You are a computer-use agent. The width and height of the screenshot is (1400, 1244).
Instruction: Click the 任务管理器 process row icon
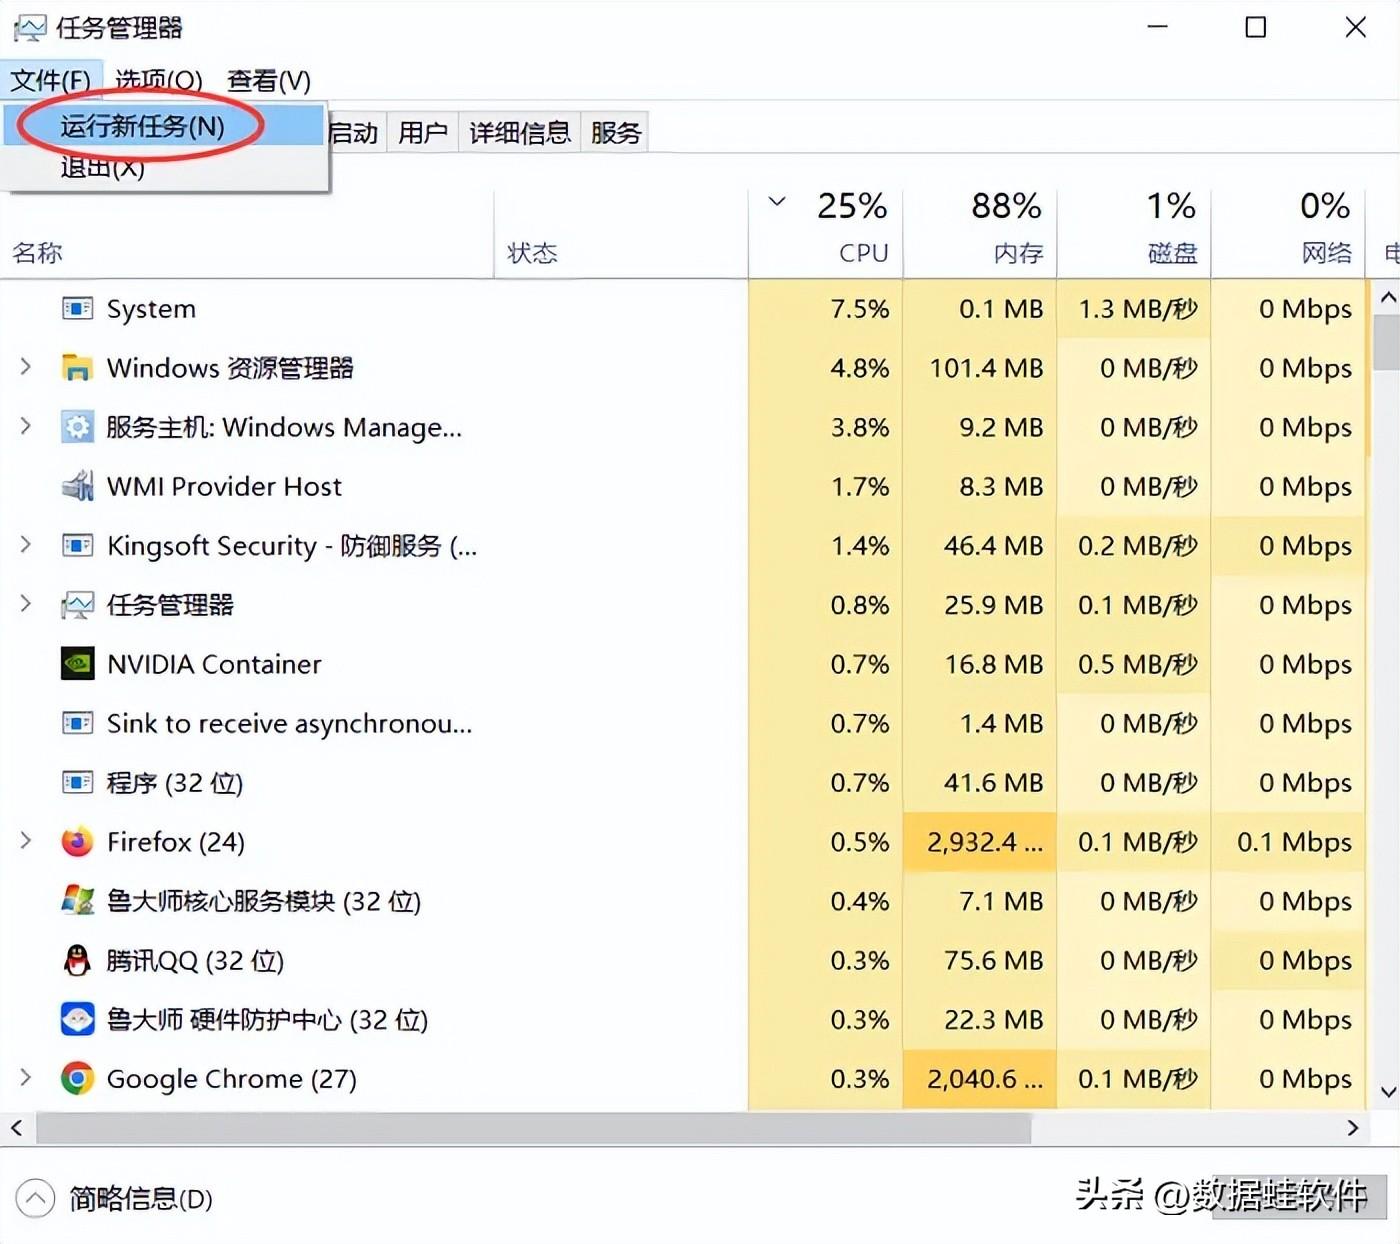[77, 604]
